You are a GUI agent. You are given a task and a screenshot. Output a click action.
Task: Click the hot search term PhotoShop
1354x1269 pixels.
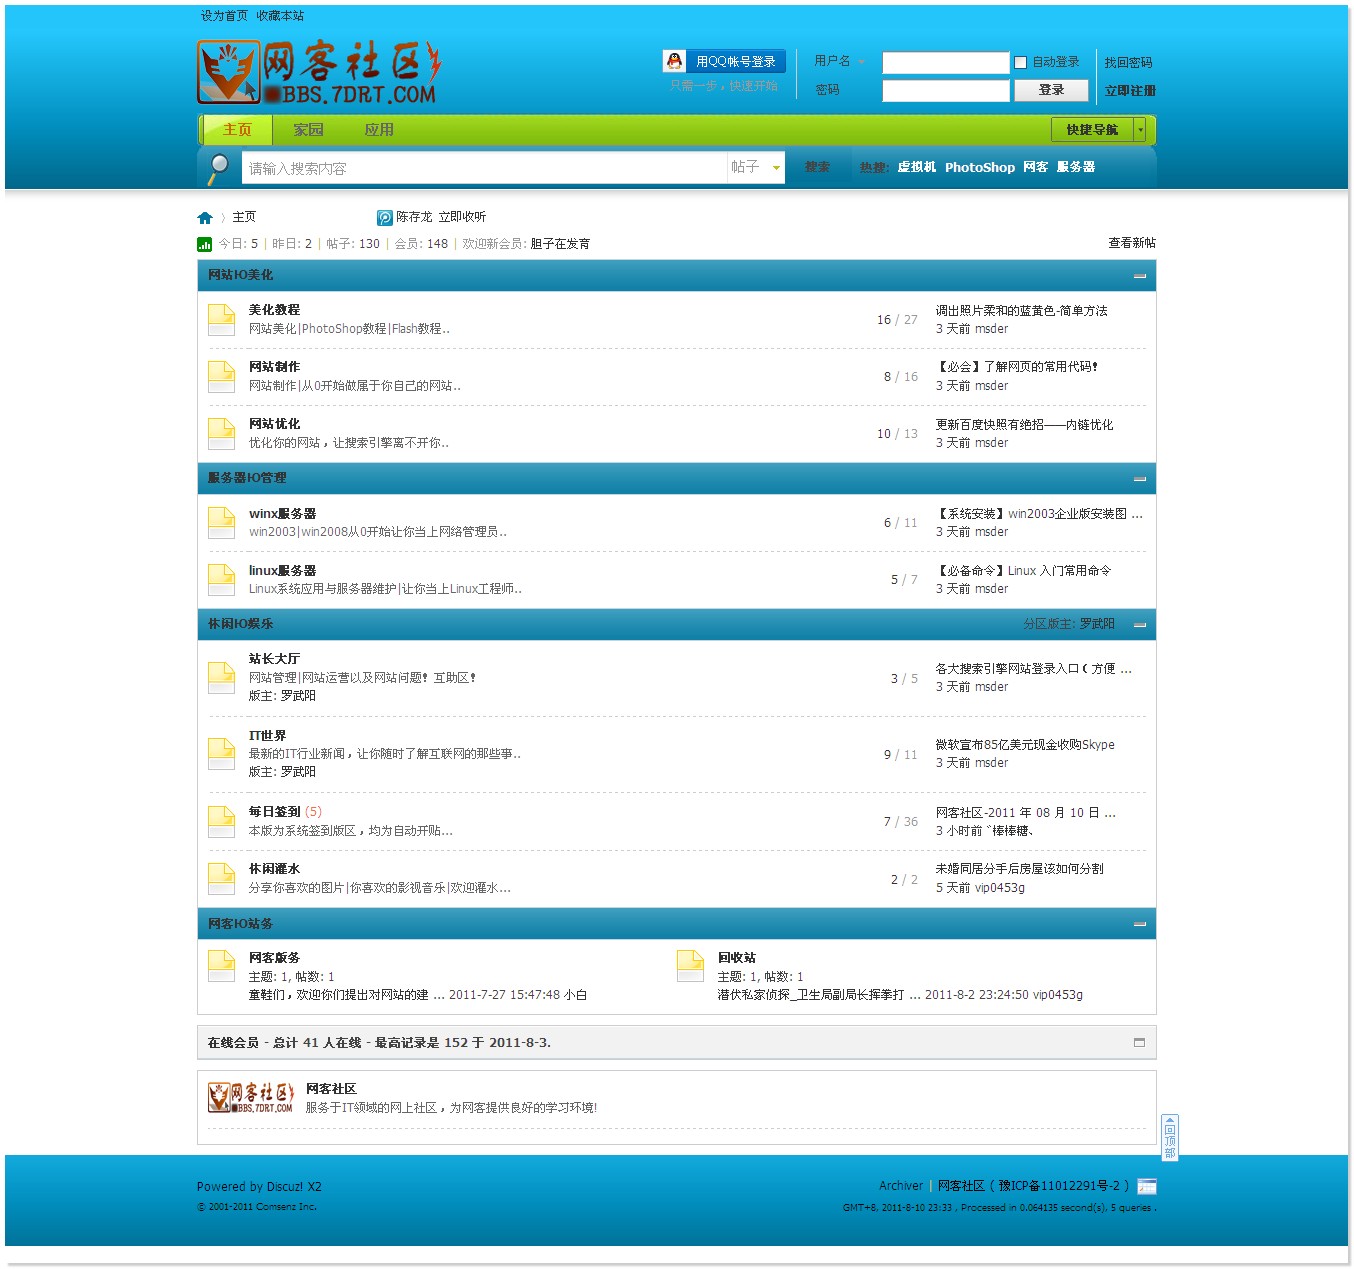980,168
